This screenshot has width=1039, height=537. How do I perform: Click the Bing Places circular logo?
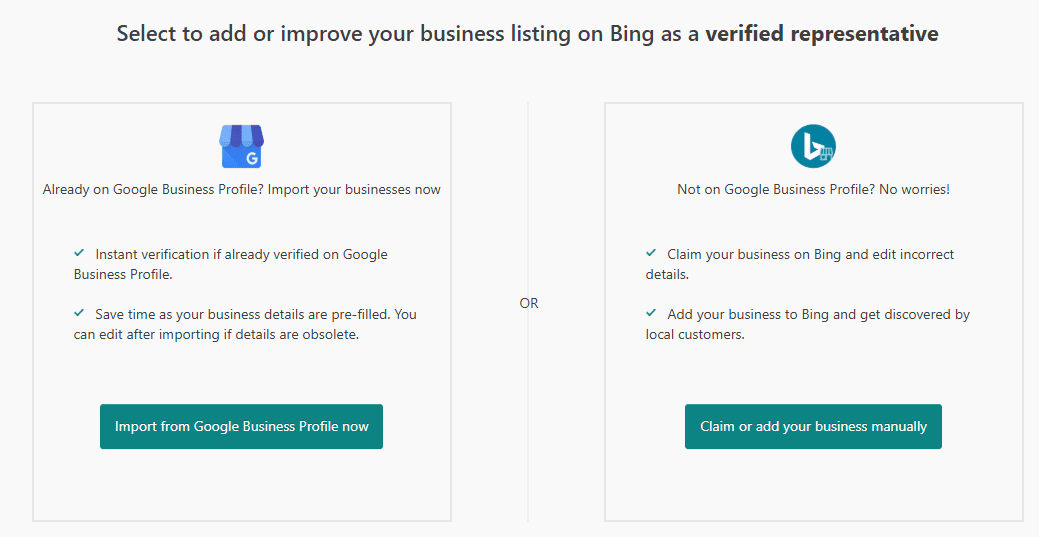813,147
